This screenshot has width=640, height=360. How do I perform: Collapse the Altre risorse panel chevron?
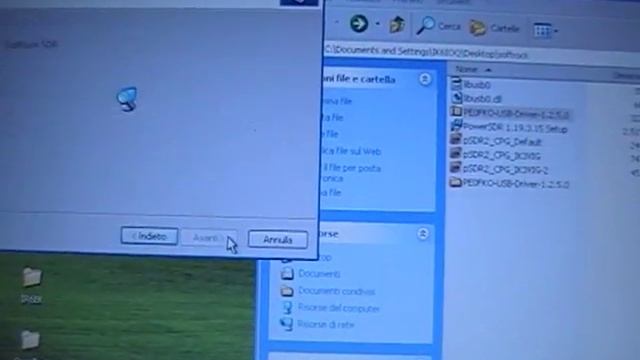point(423,233)
